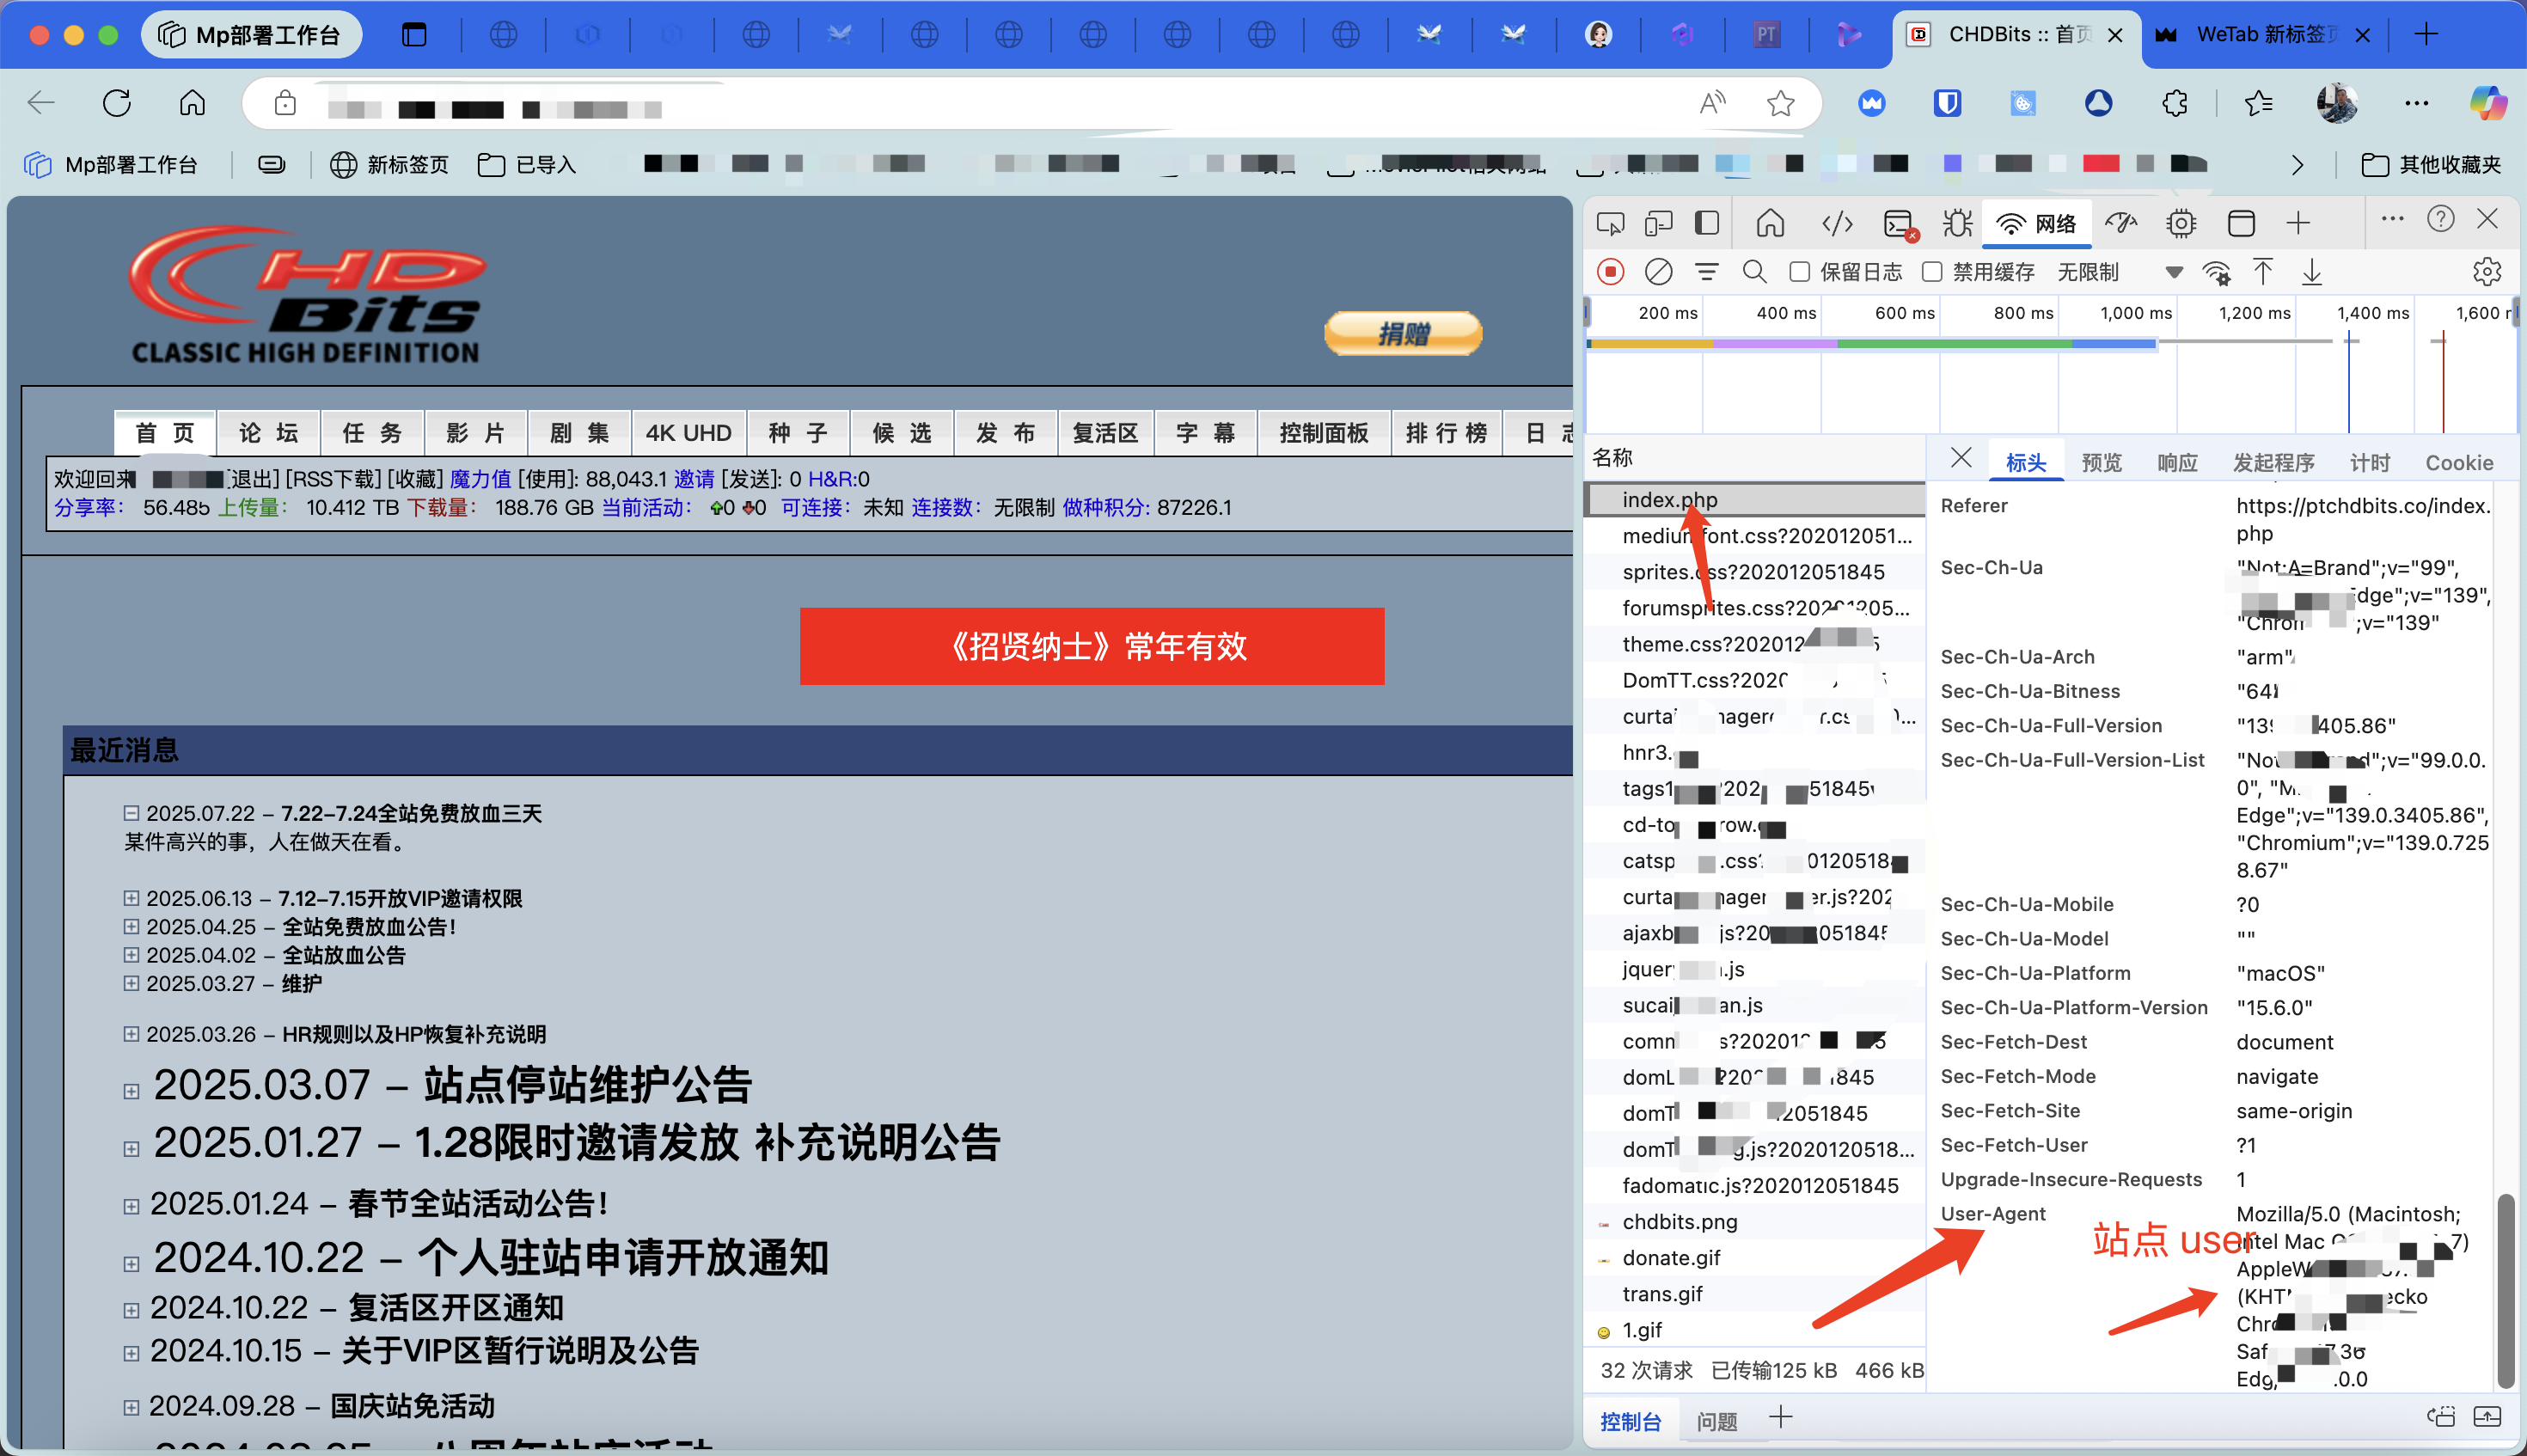This screenshot has height=1456, width=2527.
Task: Open the 《招贤纳士》常年有效 banner
Action: (1092, 646)
